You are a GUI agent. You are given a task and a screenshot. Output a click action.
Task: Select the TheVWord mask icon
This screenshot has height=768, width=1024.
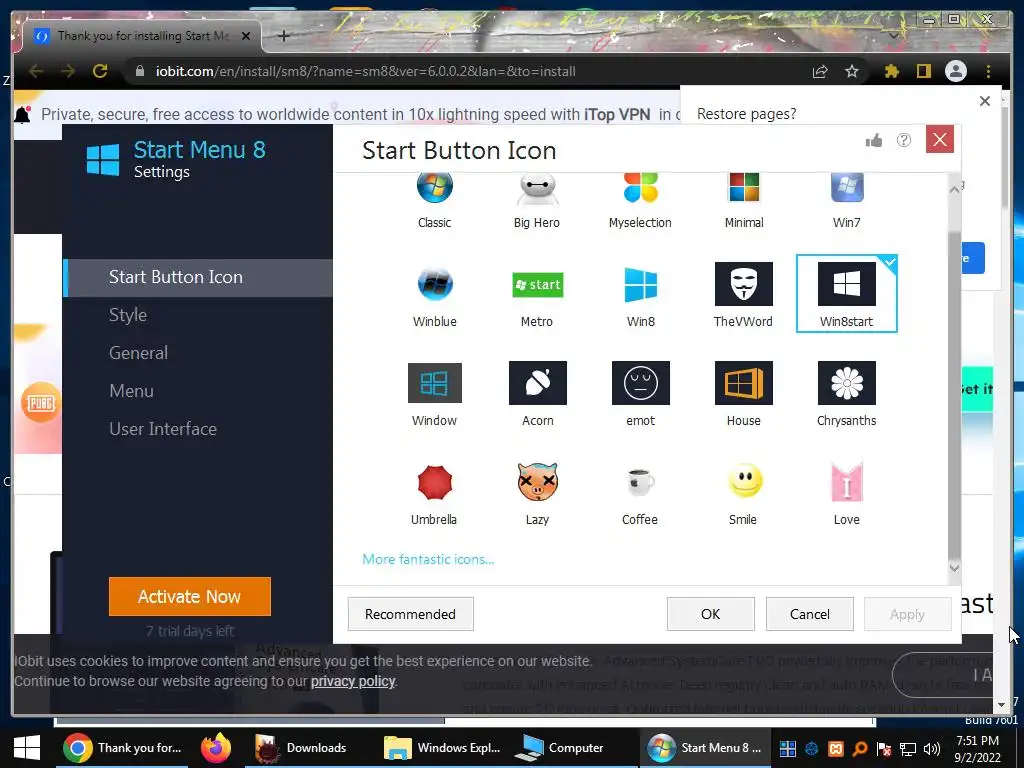(x=743, y=295)
